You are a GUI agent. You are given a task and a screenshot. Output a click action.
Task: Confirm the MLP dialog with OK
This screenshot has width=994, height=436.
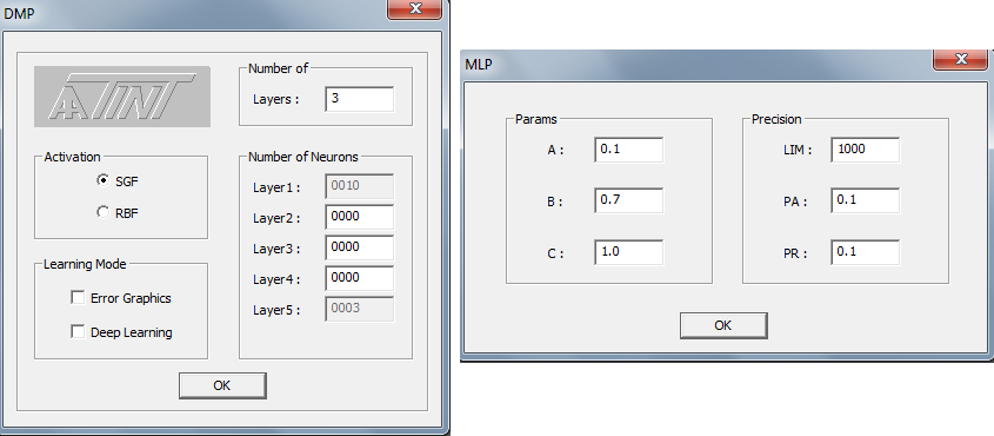coord(723,326)
